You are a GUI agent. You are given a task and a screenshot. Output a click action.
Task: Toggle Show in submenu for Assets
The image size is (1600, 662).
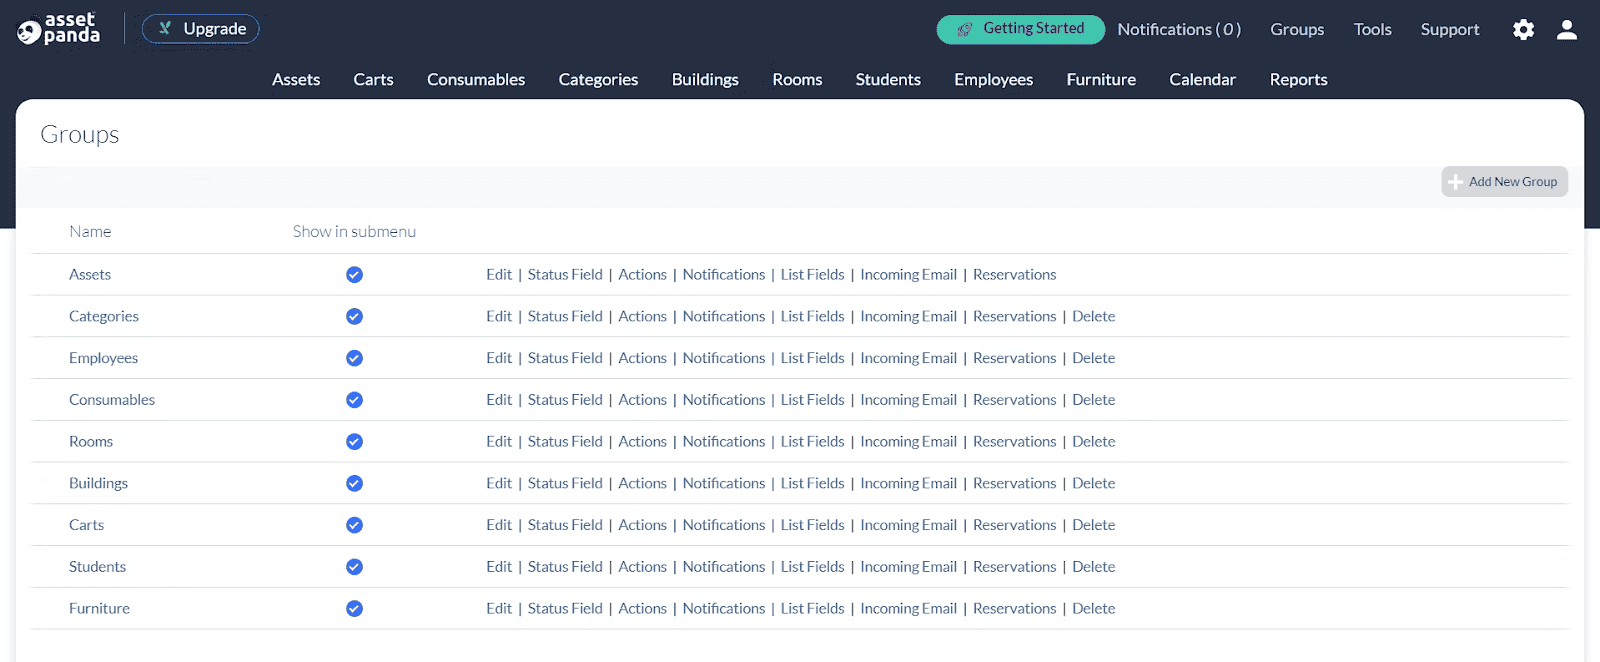[x=354, y=275]
